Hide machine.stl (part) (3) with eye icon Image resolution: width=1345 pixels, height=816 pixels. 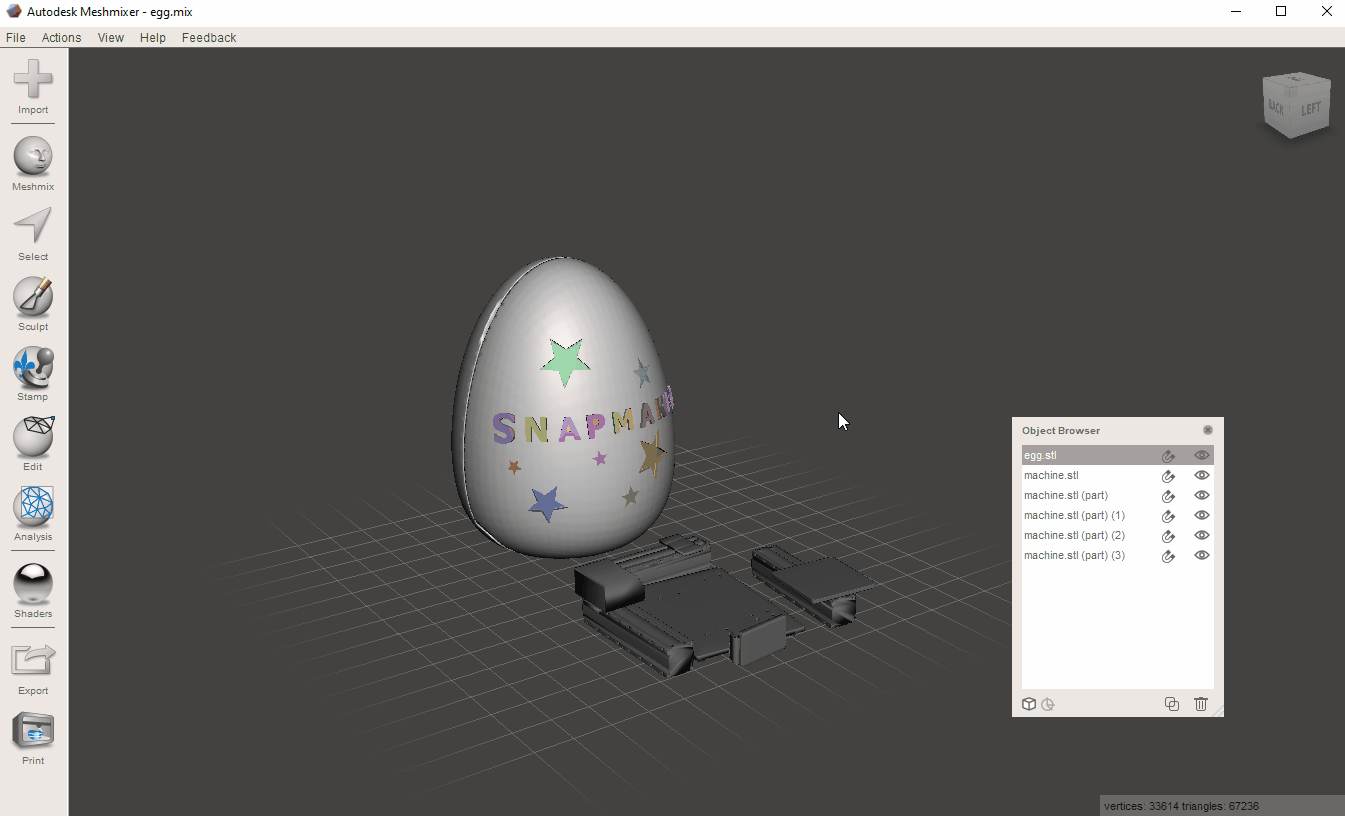(x=1202, y=556)
